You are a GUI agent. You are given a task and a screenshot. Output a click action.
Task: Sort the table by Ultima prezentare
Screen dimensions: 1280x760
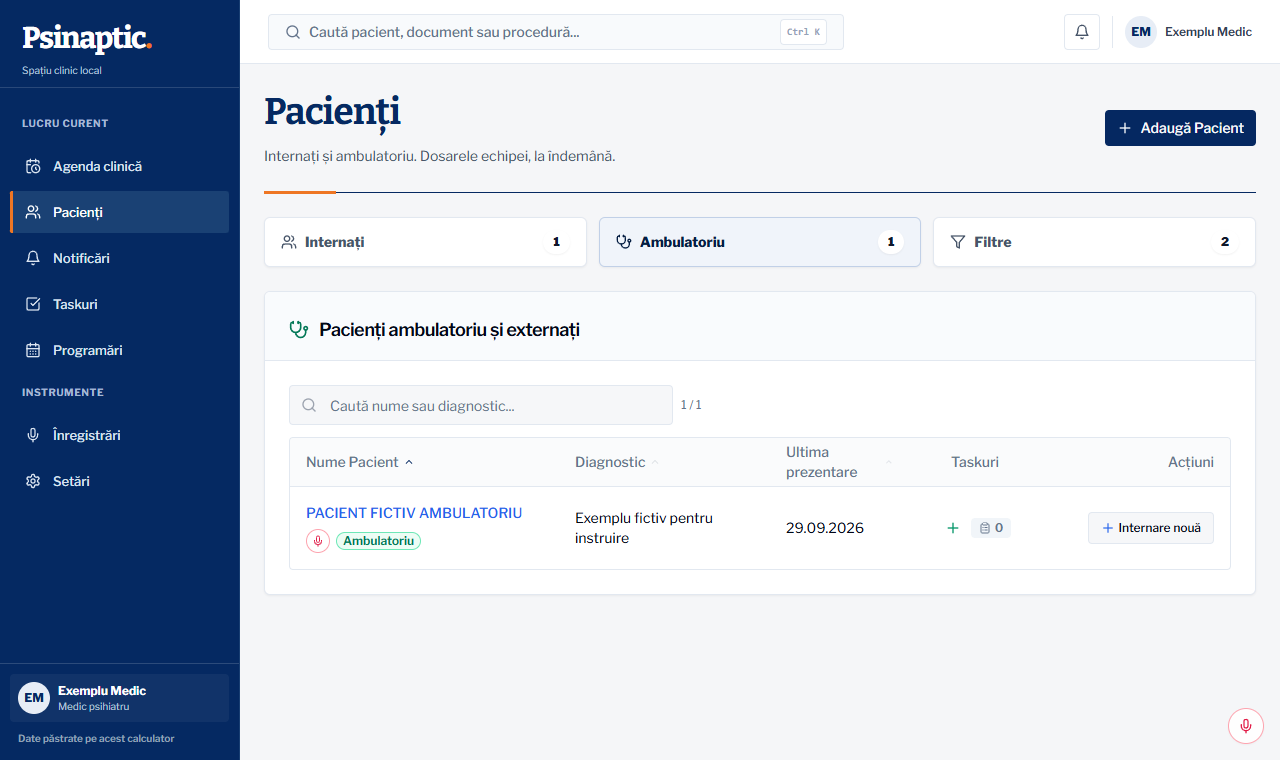[x=838, y=462]
